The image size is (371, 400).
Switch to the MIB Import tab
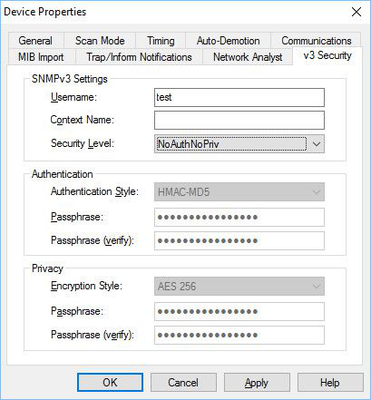point(41,57)
